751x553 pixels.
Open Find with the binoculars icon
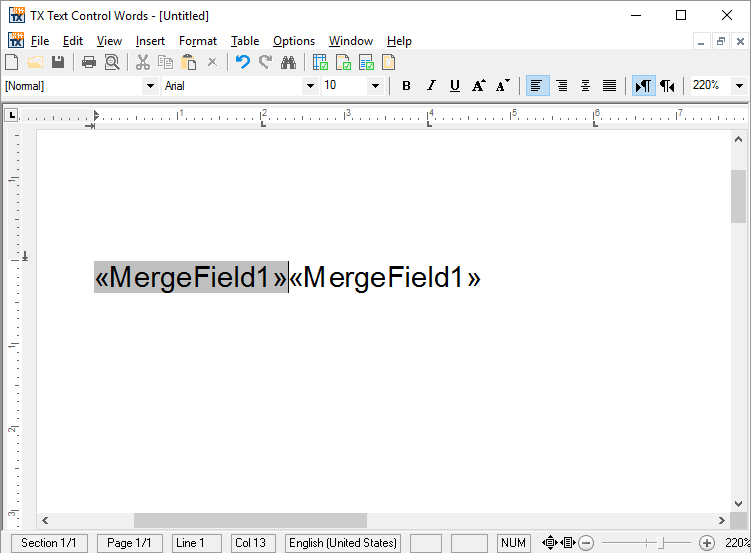pos(288,62)
